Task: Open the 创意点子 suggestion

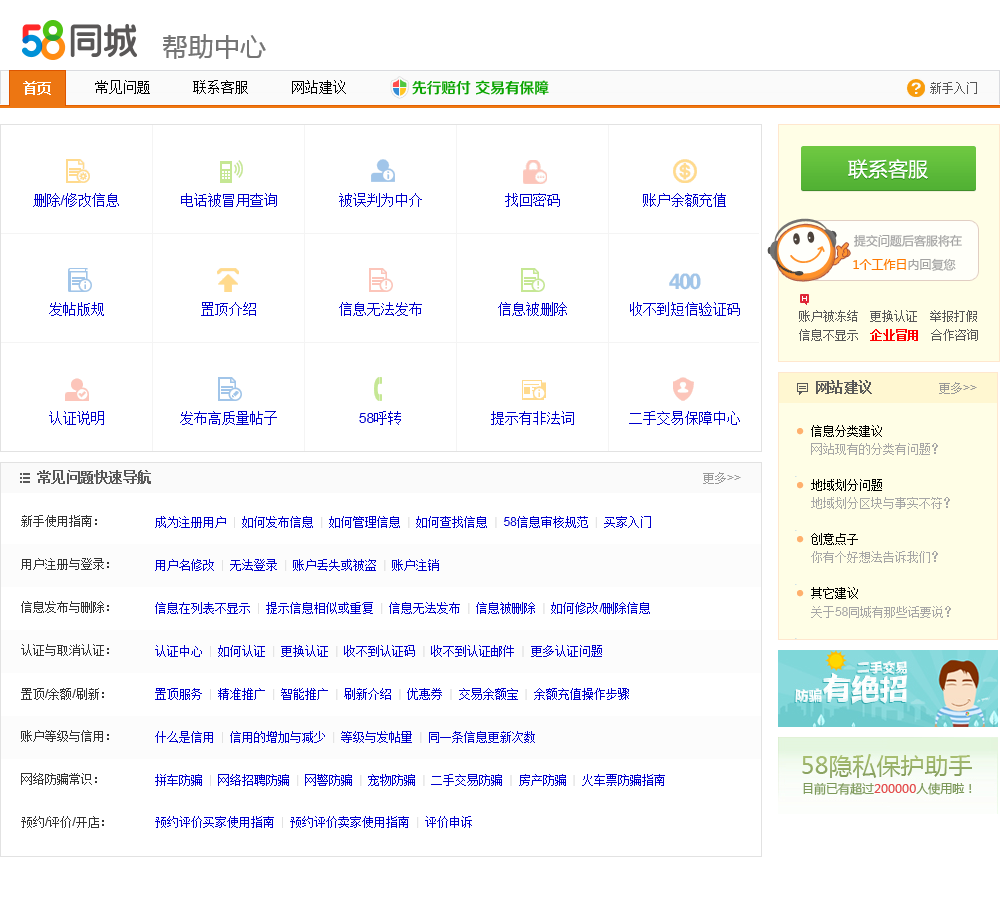Action: [834, 540]
